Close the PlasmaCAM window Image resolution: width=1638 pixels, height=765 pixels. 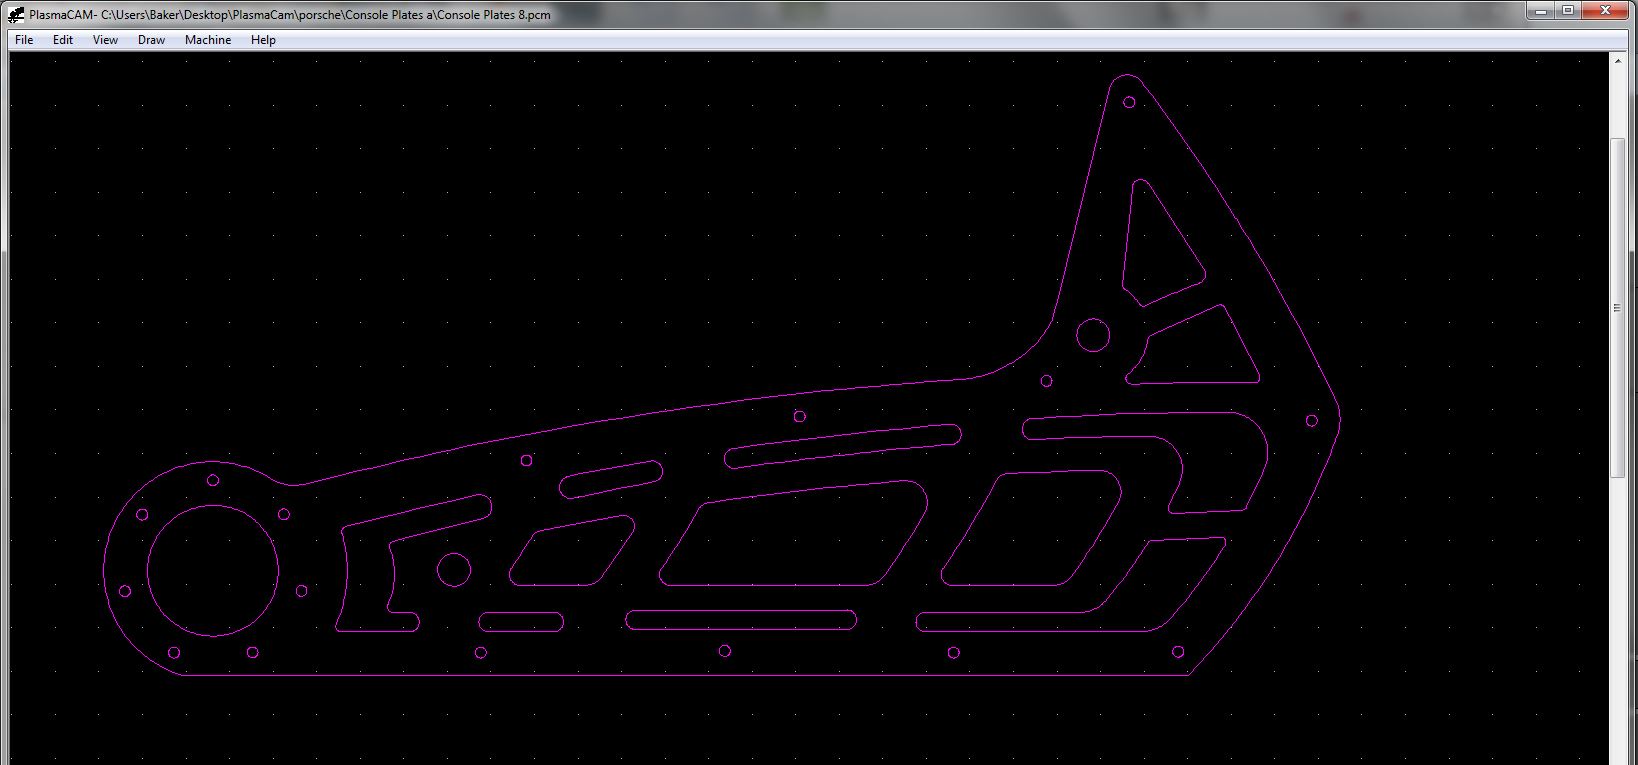1605,10
